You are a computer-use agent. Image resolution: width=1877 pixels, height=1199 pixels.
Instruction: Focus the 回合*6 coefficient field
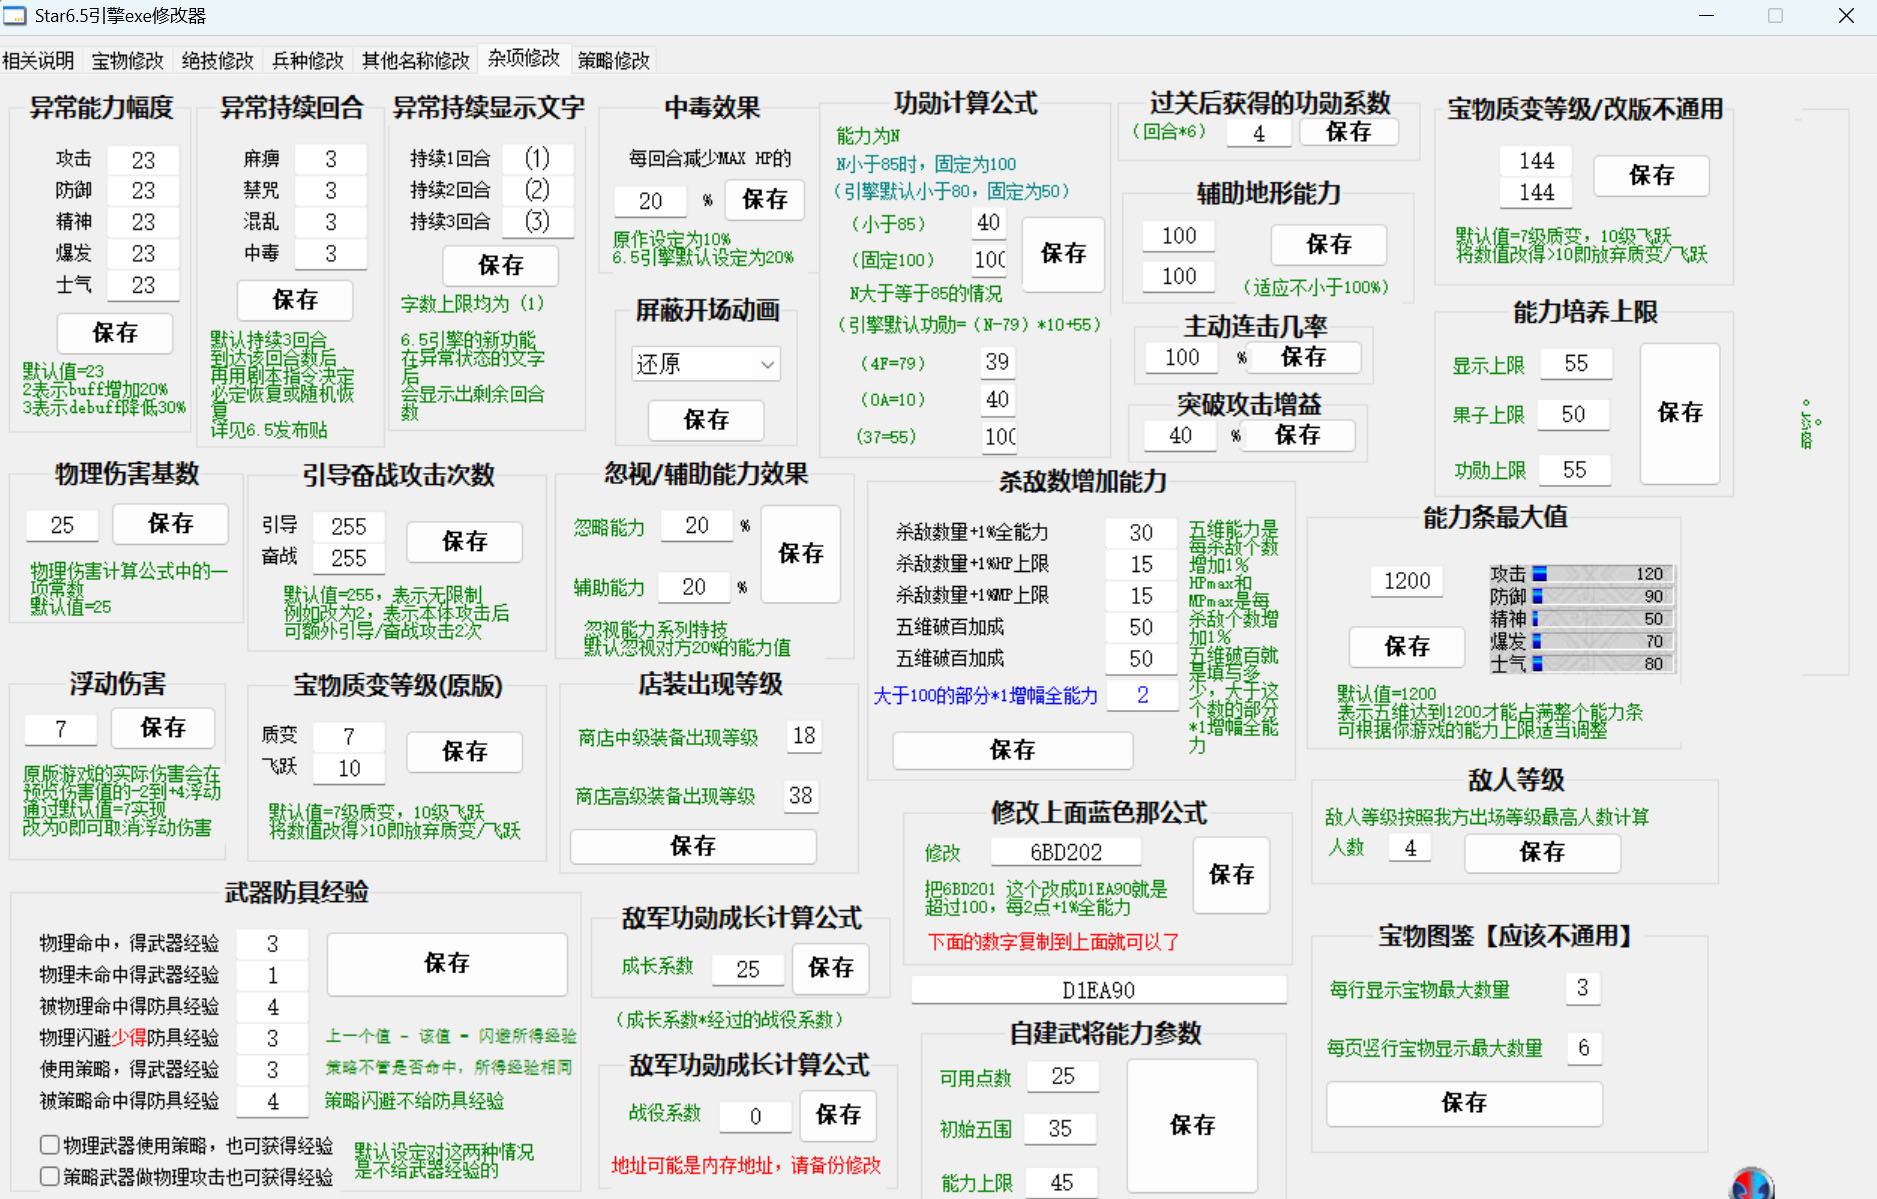(x=1259, y=133)
